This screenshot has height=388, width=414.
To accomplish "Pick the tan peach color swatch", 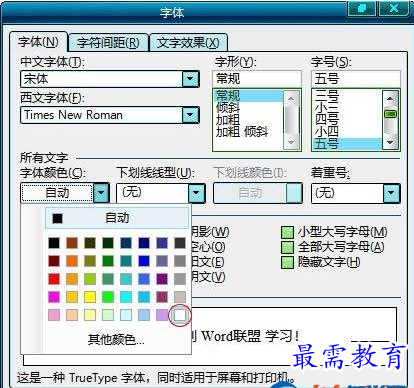I will pos(72,315).
